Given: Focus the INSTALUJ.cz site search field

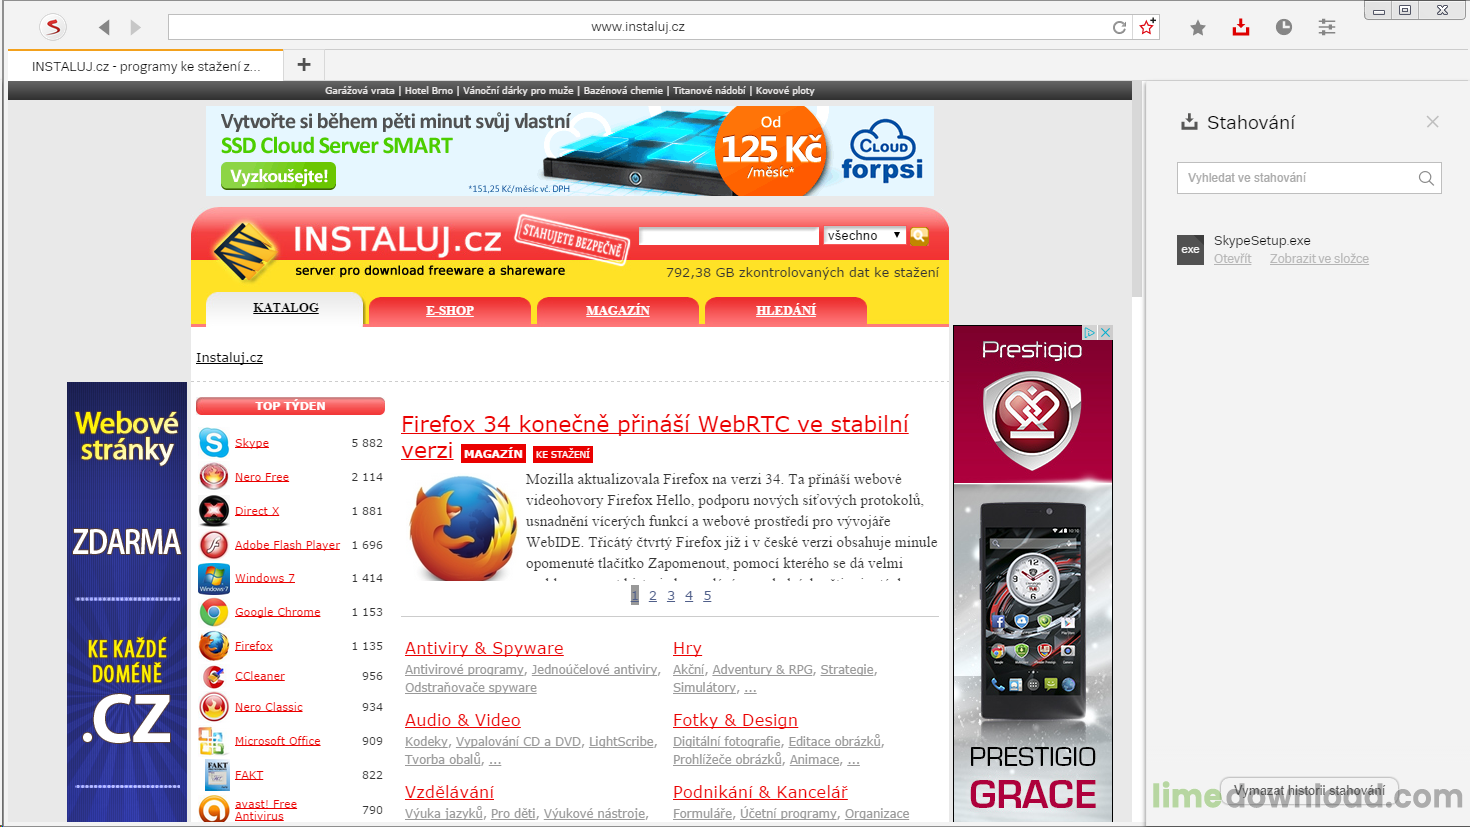Looking at the screenshot, I should (729, 236).
